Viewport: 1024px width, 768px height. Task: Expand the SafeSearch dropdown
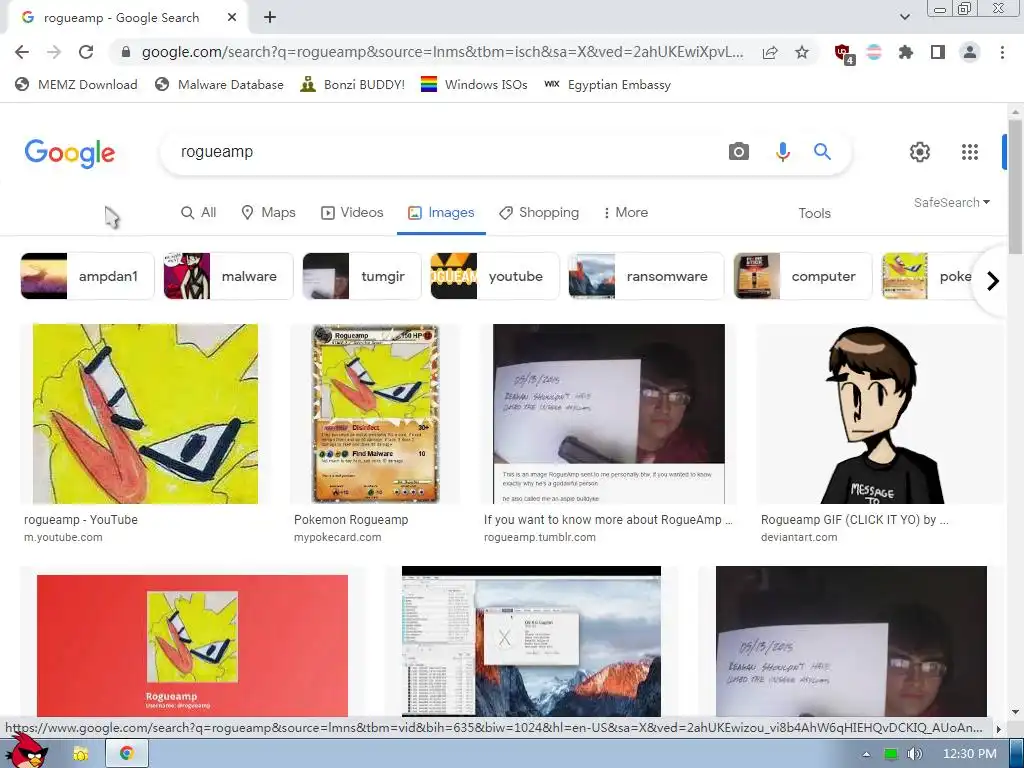click(x=952, y=202)
